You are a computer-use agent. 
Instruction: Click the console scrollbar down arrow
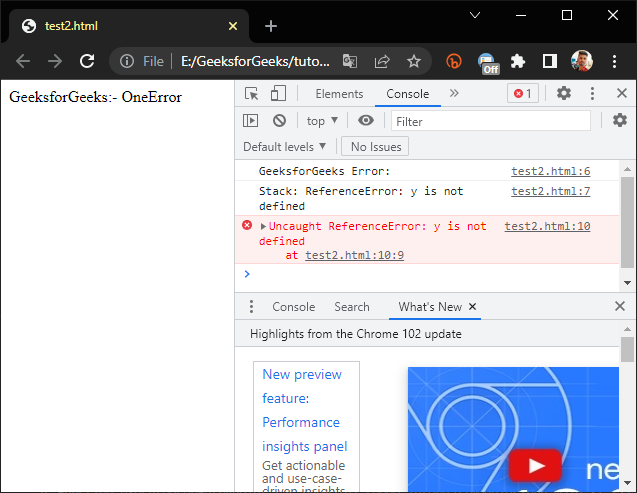pos(627,283)
